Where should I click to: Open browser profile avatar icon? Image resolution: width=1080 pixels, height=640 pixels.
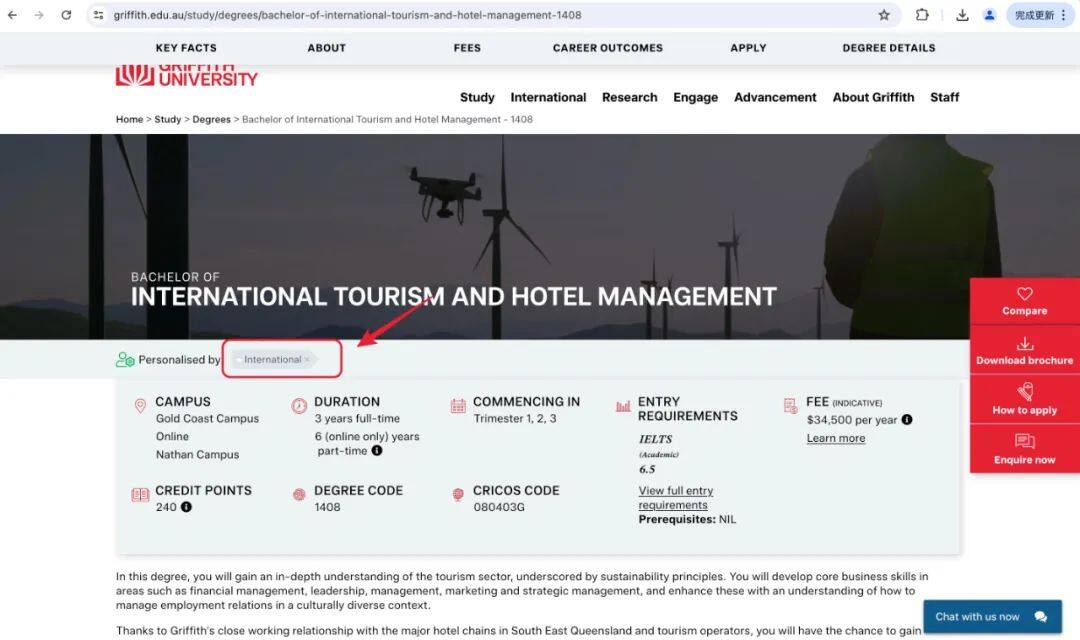coord(989,14)
